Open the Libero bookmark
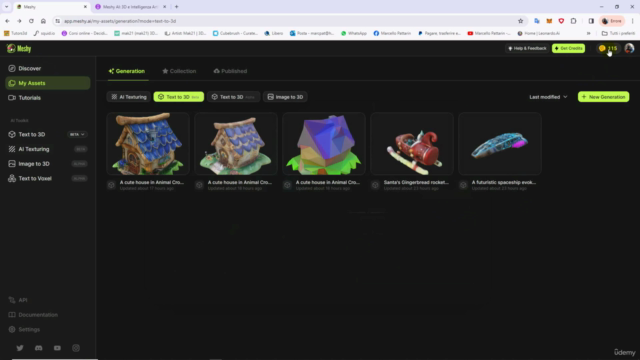The height and width of the screenshot is (360, 640). [274, 33]
